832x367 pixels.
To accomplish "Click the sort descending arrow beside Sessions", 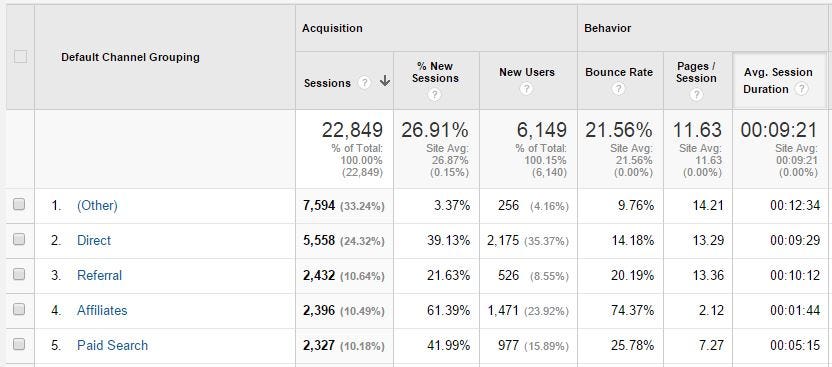I will coord(385,81).
